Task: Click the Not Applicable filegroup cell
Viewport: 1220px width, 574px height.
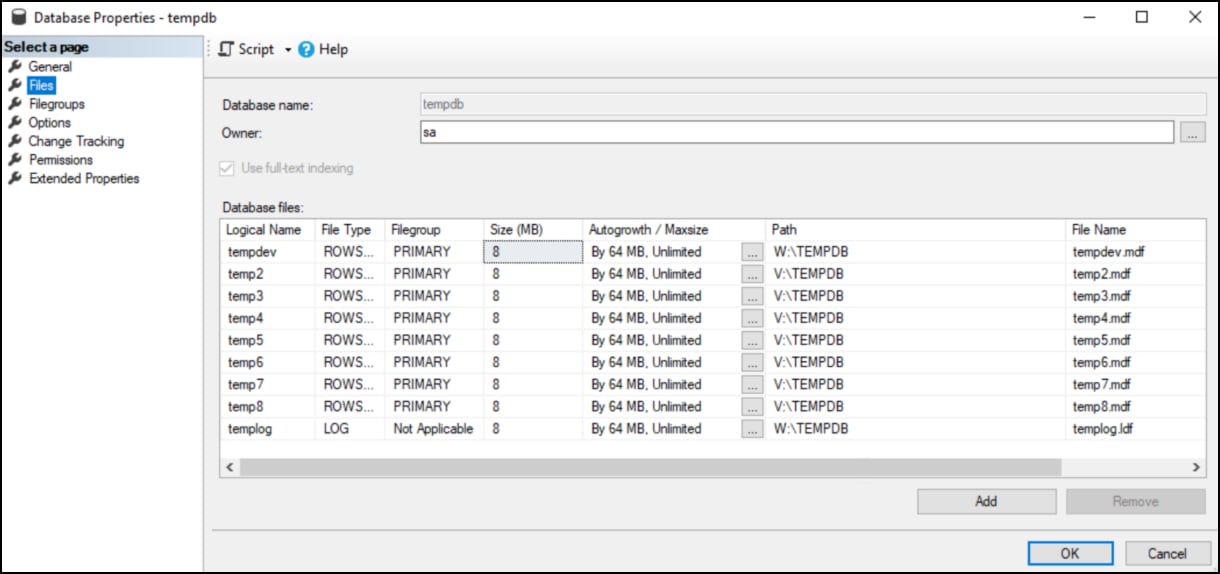Action: (434, 428)
